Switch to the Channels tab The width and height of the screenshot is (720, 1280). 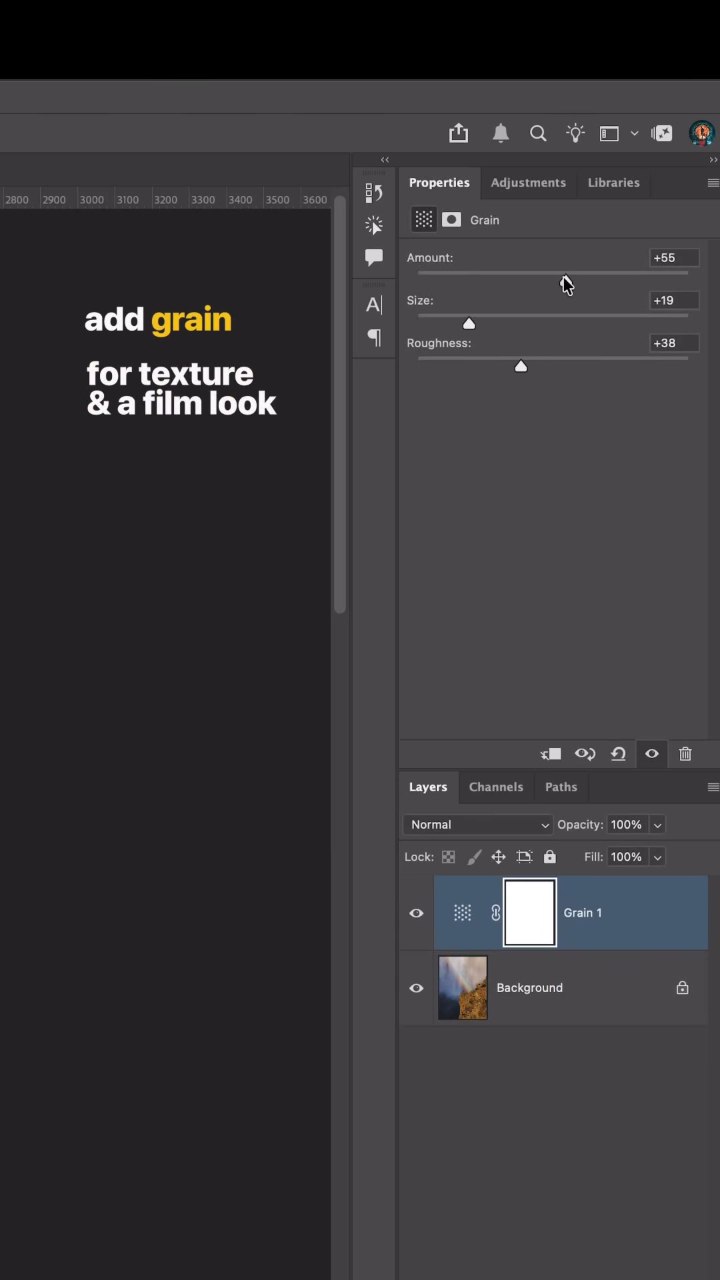point(496,787)
